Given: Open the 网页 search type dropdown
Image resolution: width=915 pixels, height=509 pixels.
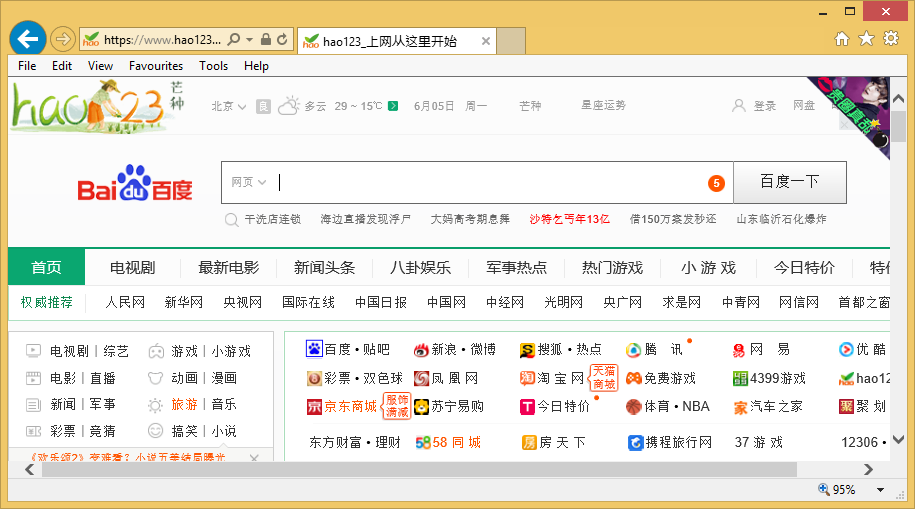Looking at the screenshot, I should [x=249, y=182].
